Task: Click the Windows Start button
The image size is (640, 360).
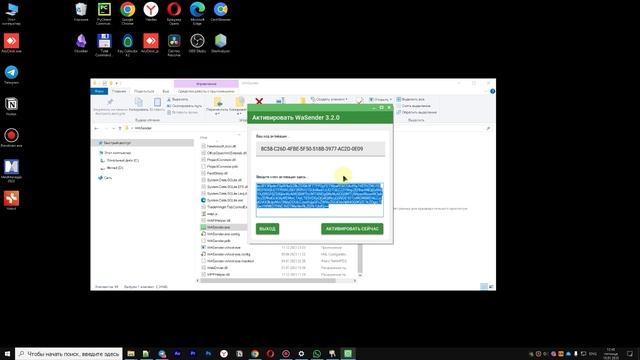Action: tap(7, 353)
